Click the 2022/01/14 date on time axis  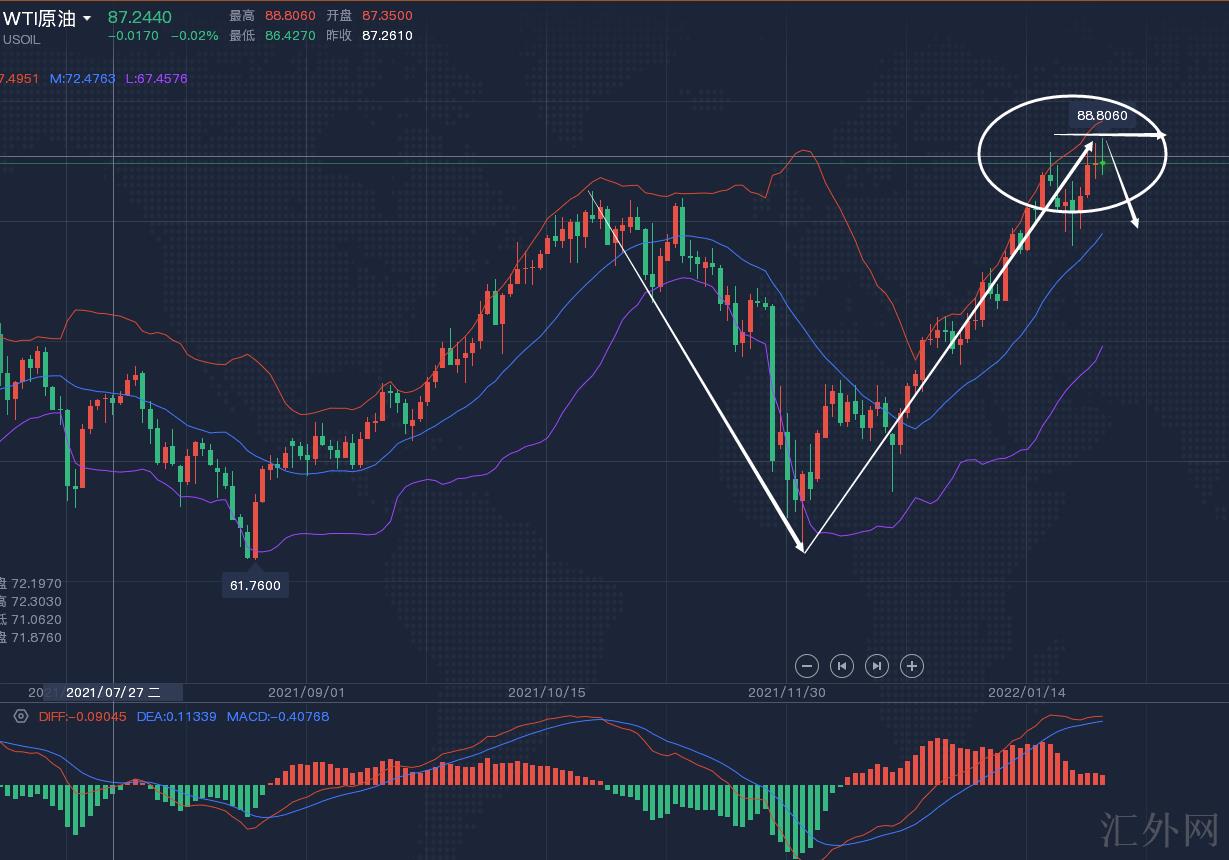1026,692
